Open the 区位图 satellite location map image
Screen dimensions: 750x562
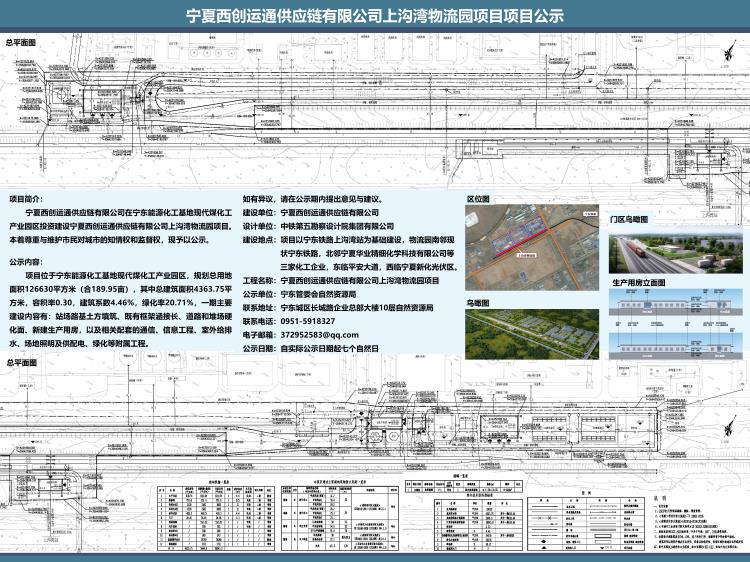[532, 247]
